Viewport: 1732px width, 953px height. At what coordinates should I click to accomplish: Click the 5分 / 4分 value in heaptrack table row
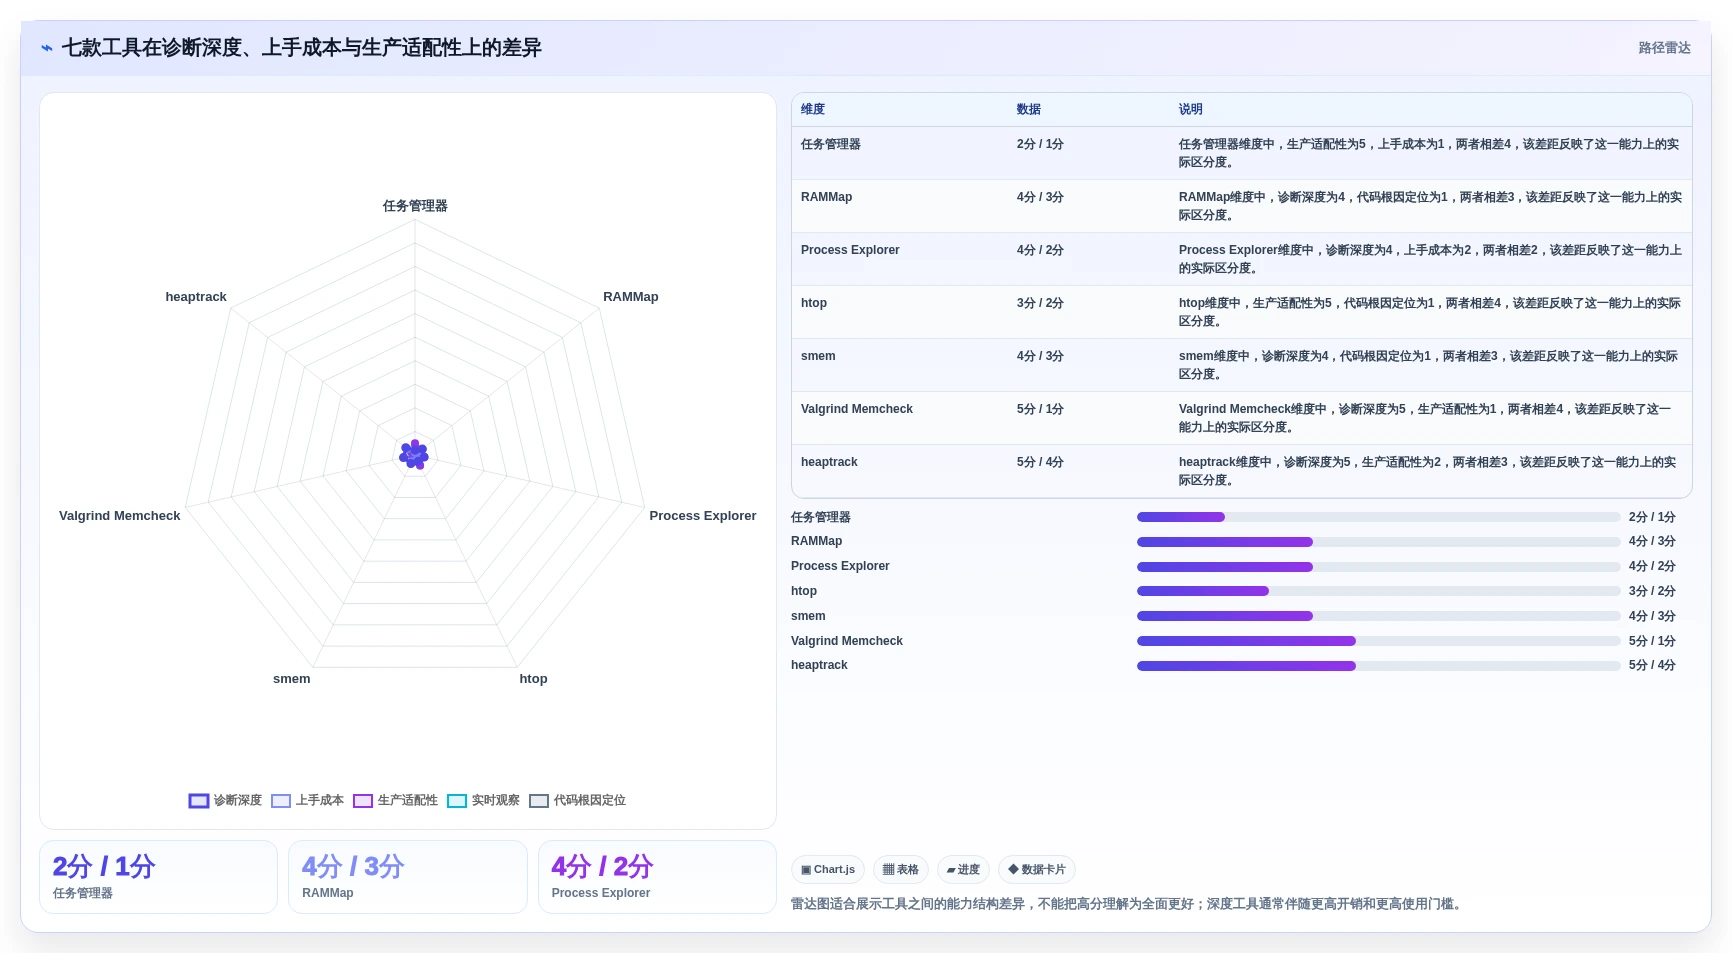pyautogui.click(x=1040, y=462)
